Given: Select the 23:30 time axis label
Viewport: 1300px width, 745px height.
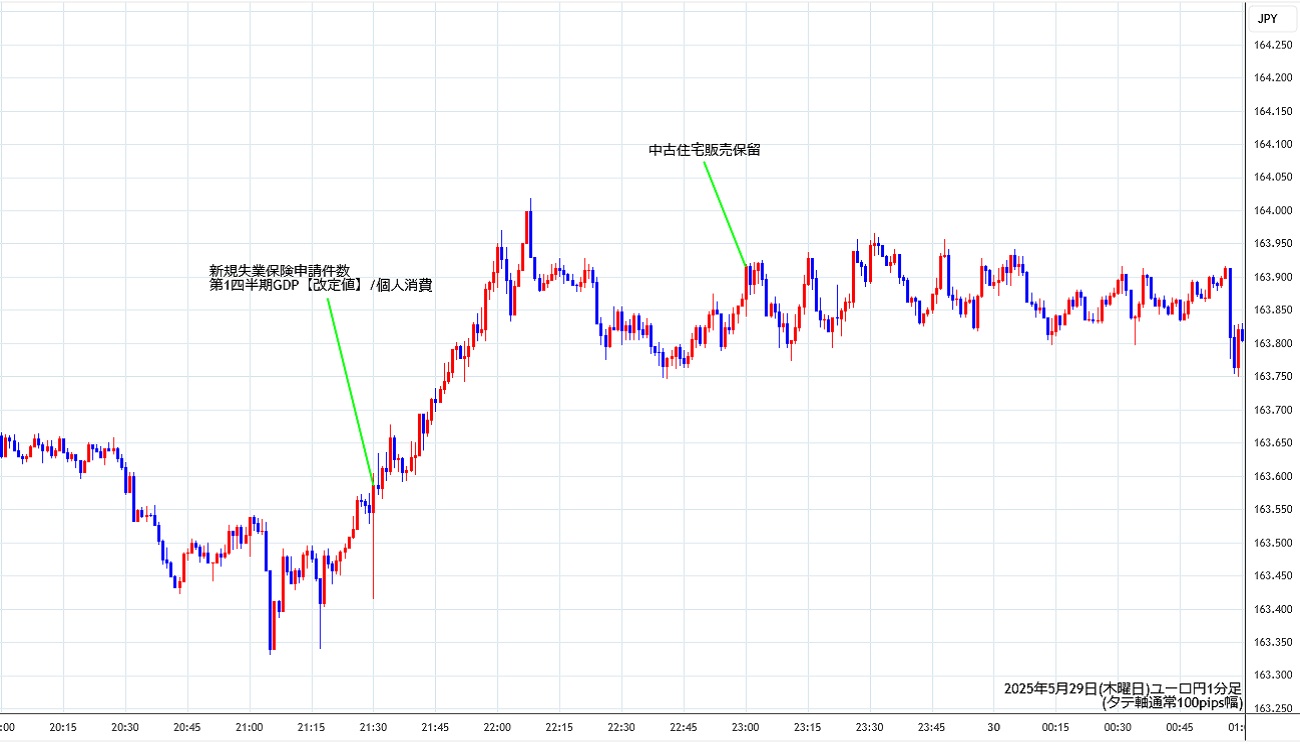Looking at the screenshot, I should pos(869,727).
